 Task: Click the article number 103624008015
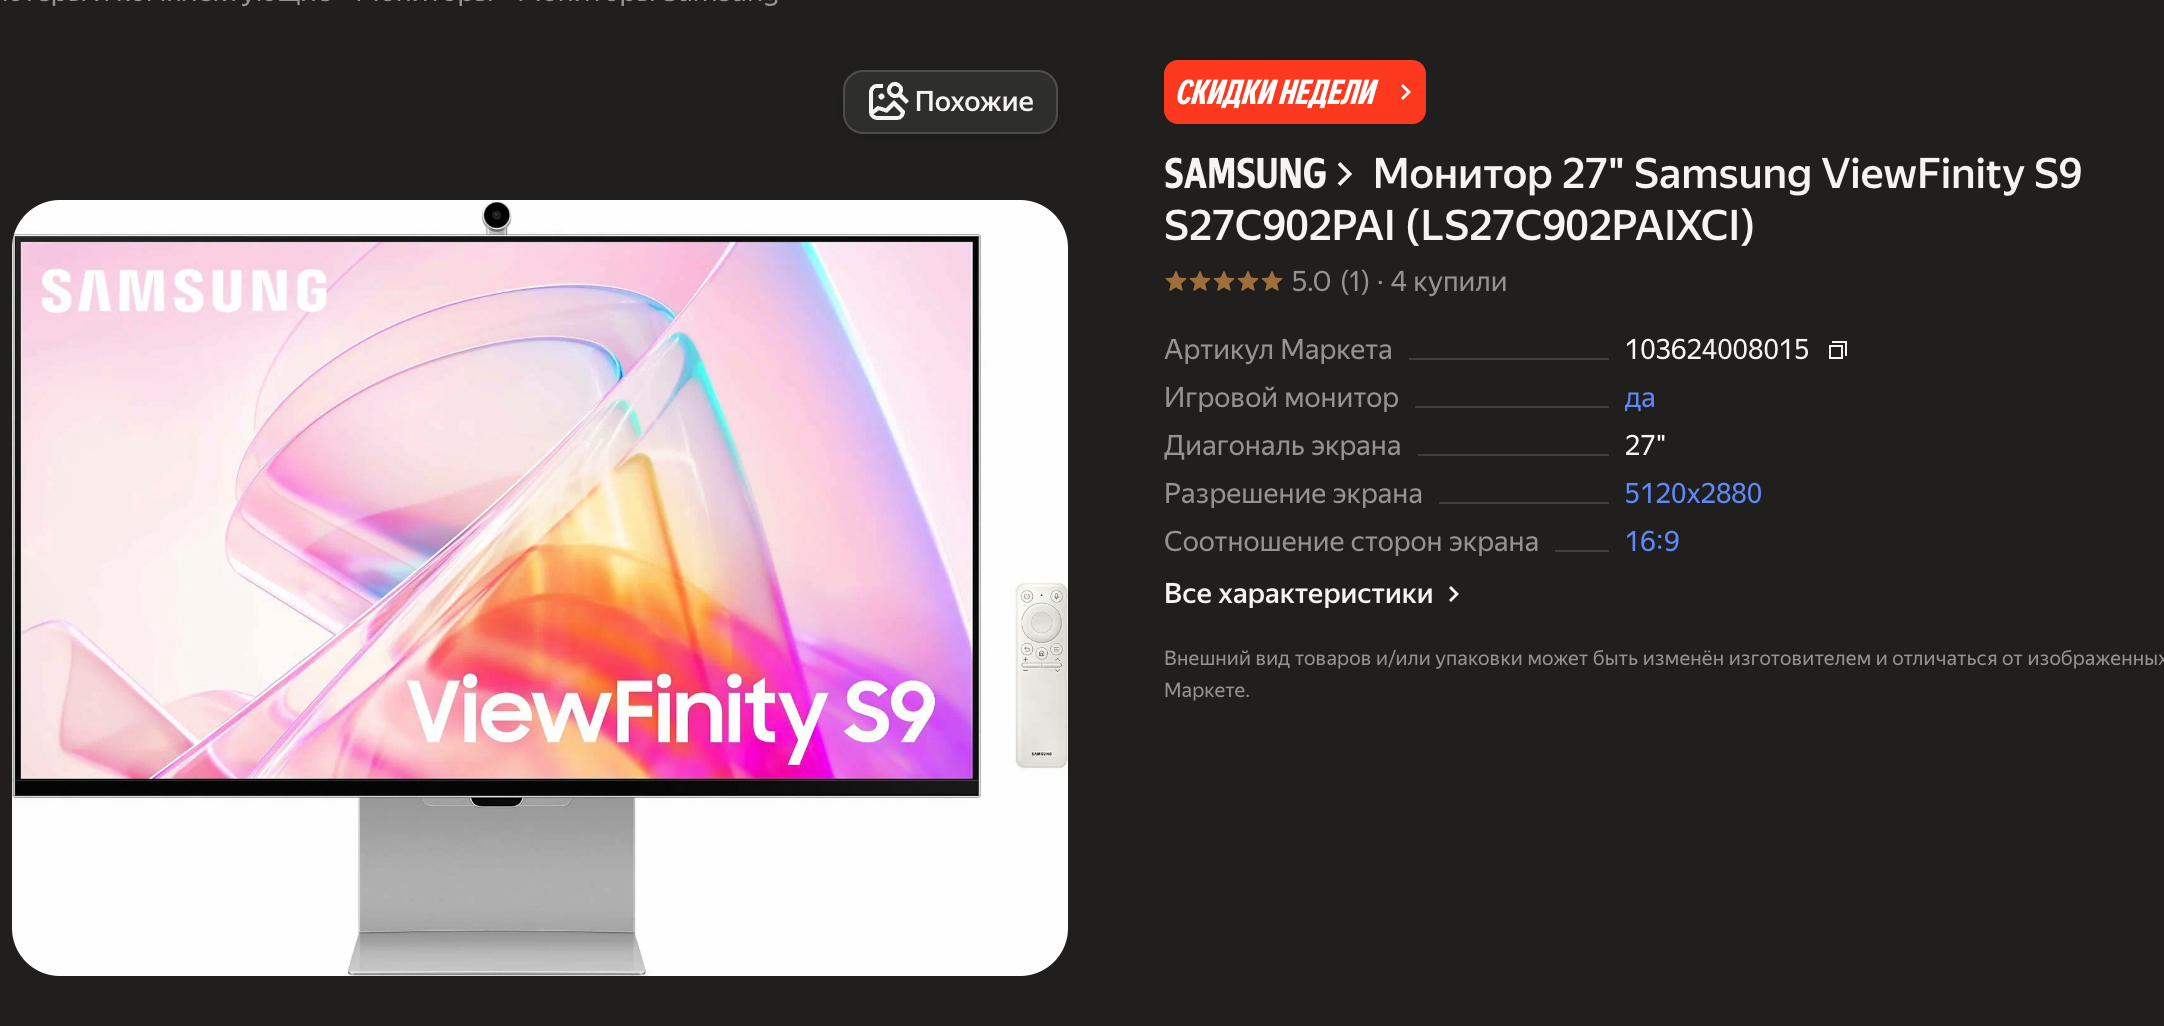(x=1716, y=349)
